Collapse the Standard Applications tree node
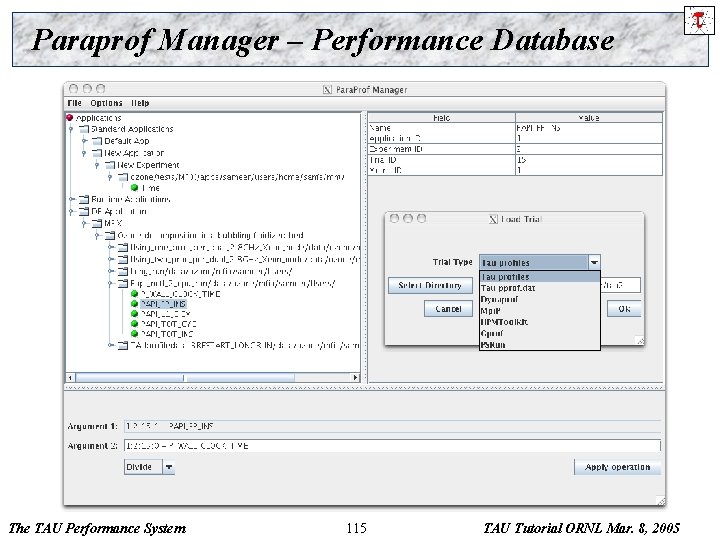This screenshot has height=540, width=720. 71,129
